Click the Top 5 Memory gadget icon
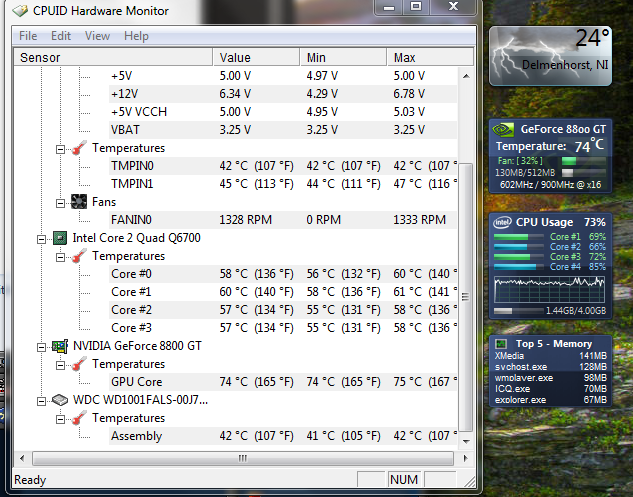Image resolution: width=633 pixels, height=497 pixels. coord(501,344)
